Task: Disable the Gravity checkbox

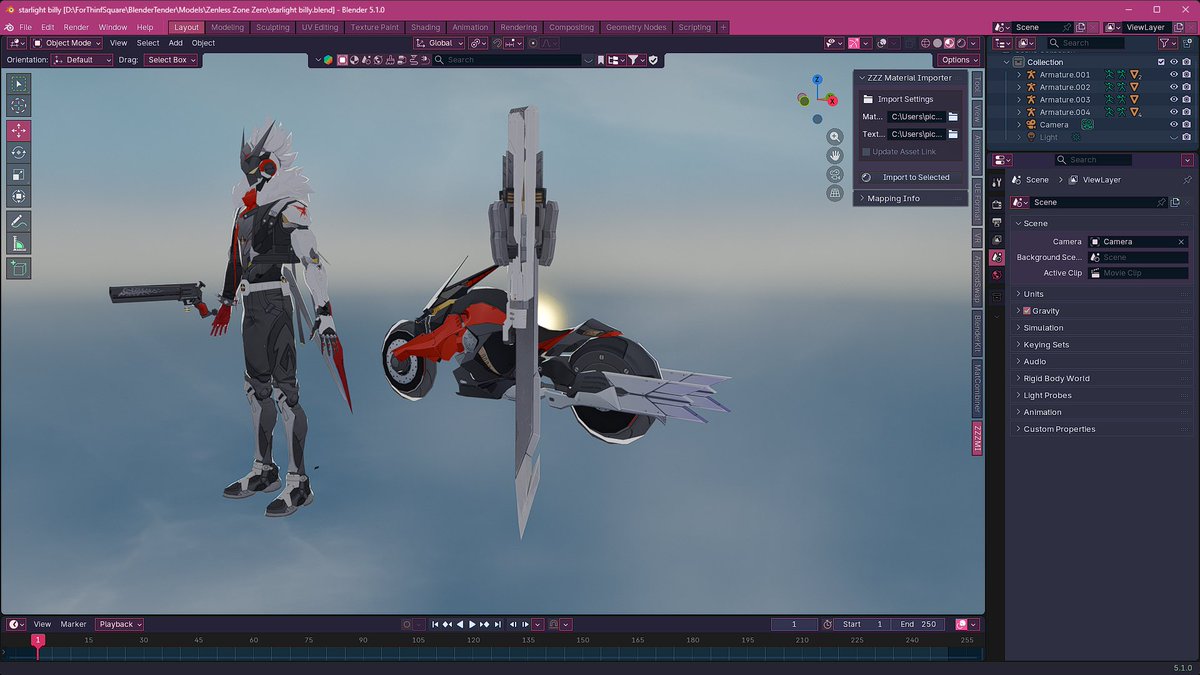Action: coord(1026,311)
